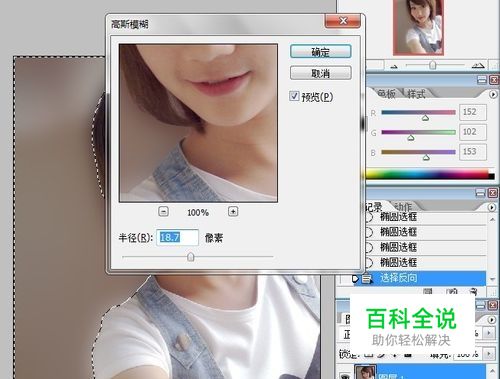Click the navigator thumbnail of the portrait

click(x=418, y=27)
